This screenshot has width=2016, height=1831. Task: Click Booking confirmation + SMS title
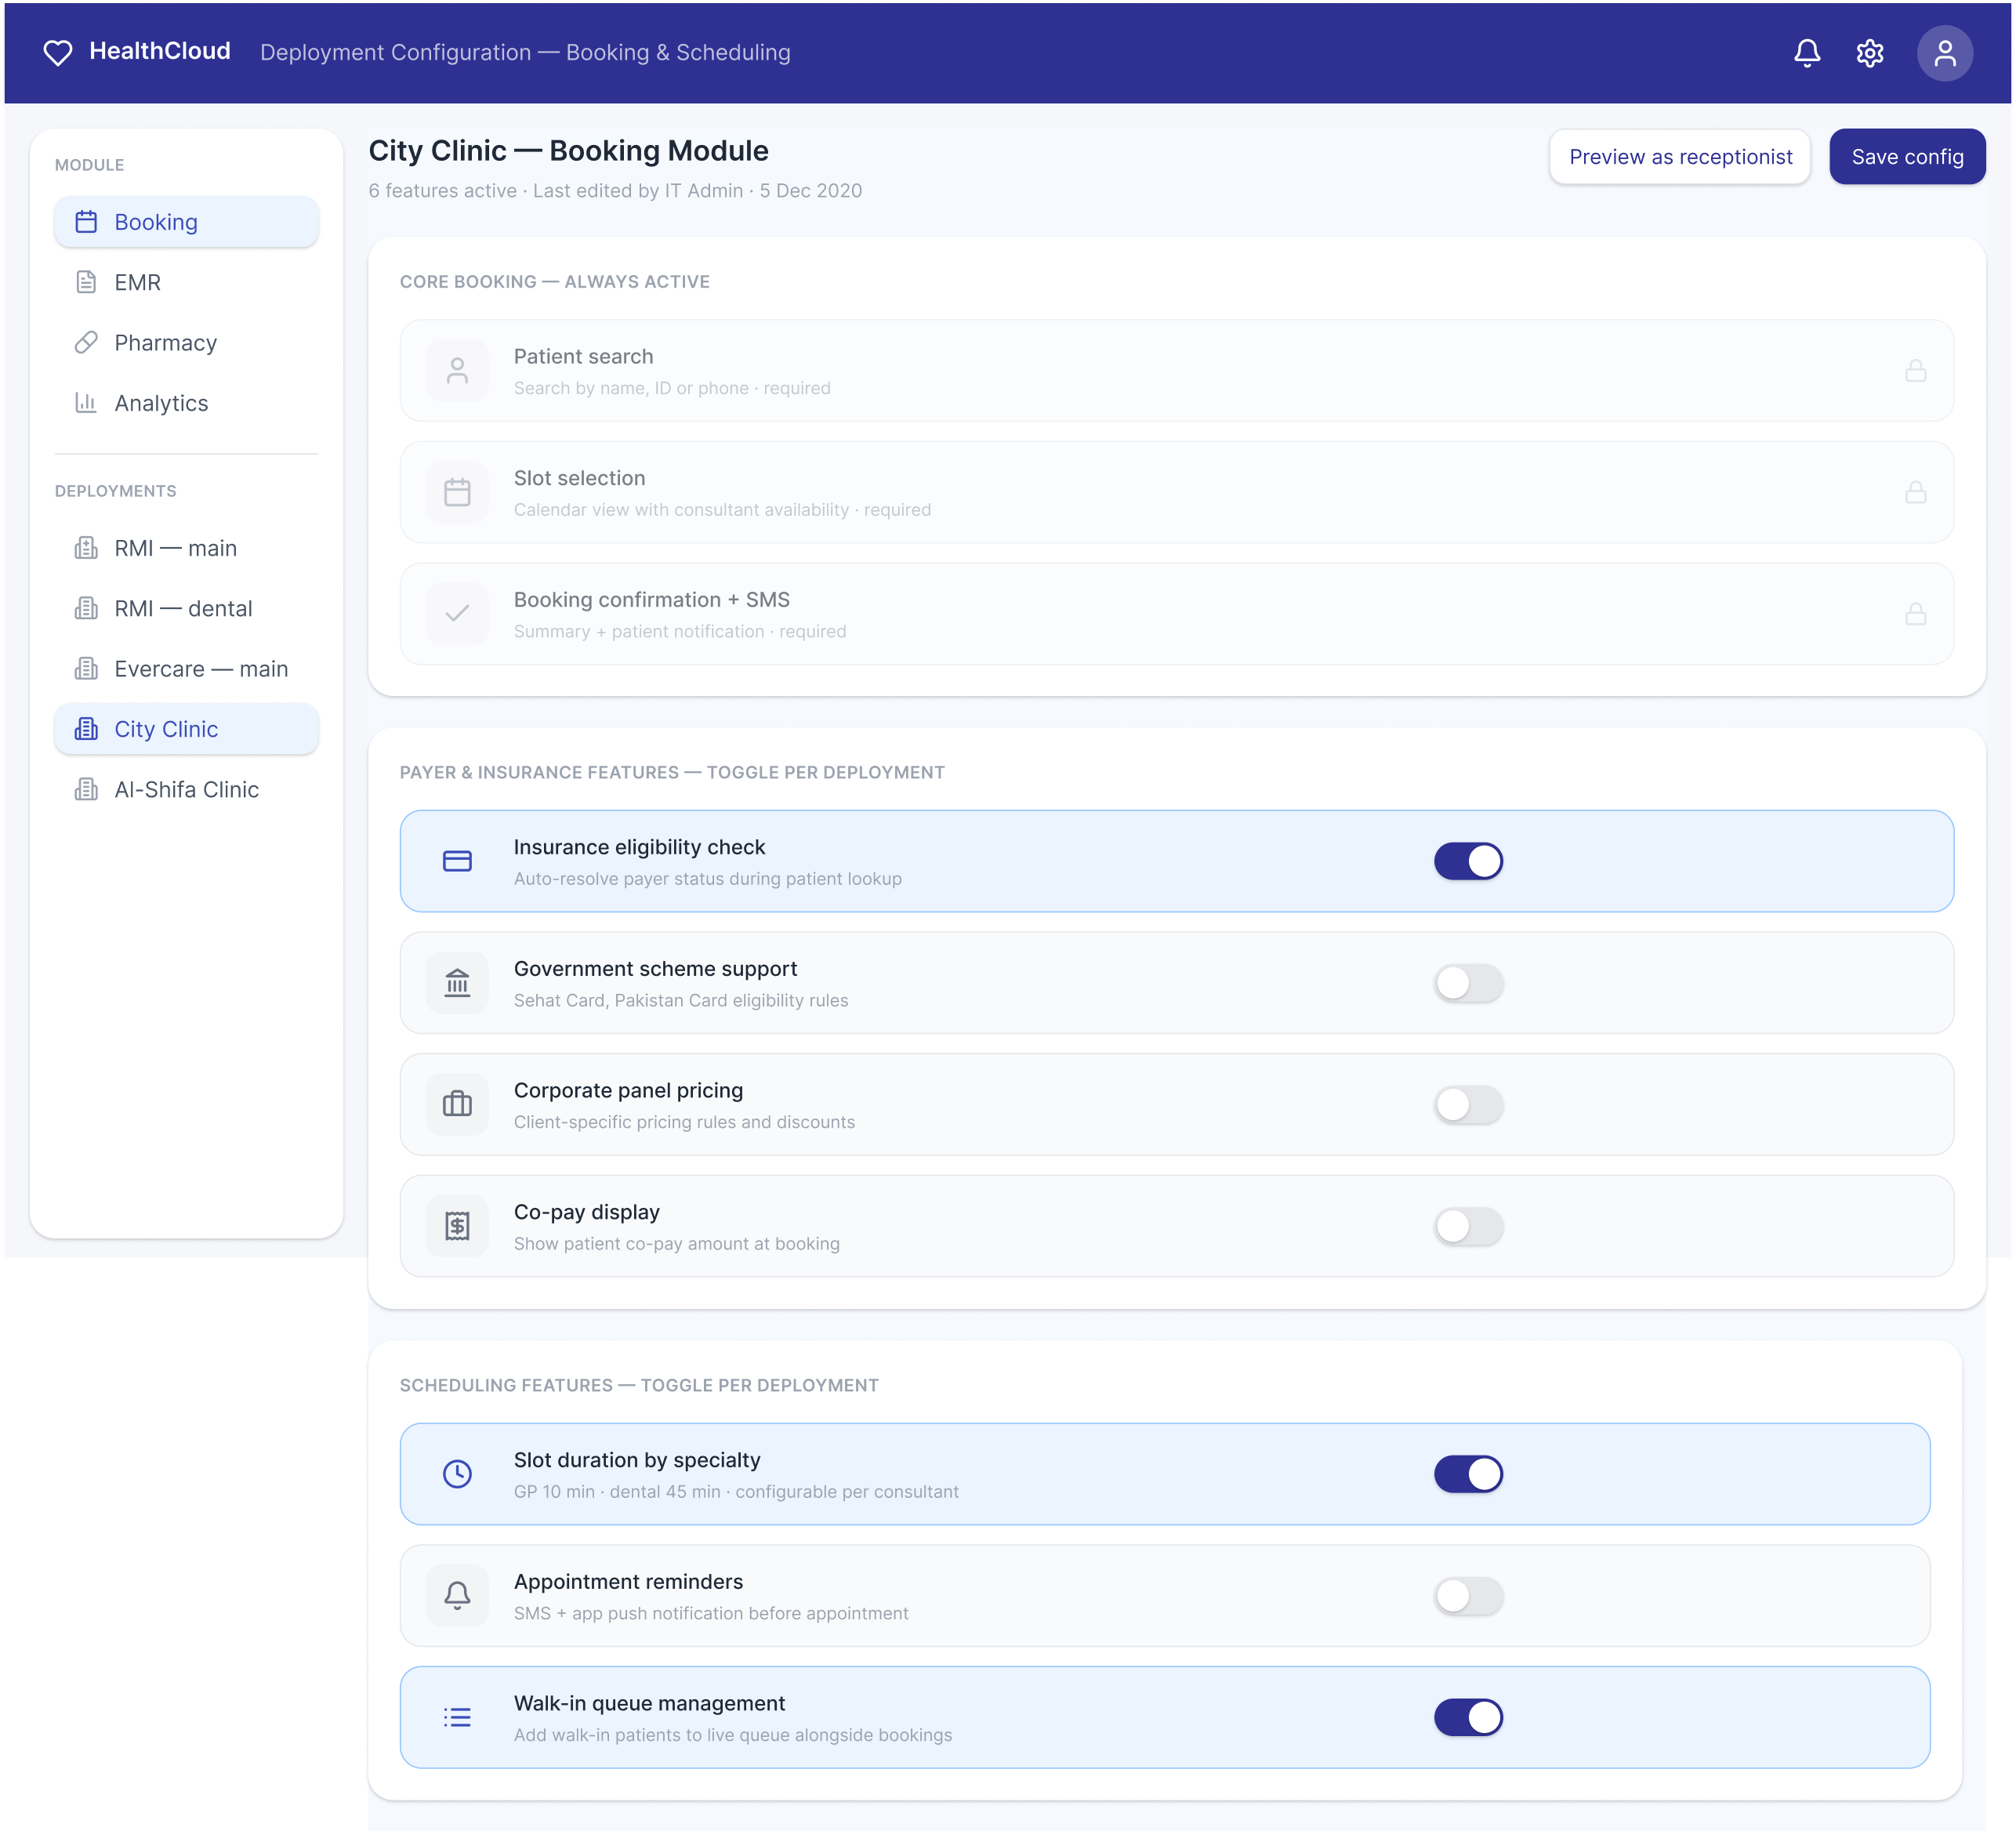point(651,599)
